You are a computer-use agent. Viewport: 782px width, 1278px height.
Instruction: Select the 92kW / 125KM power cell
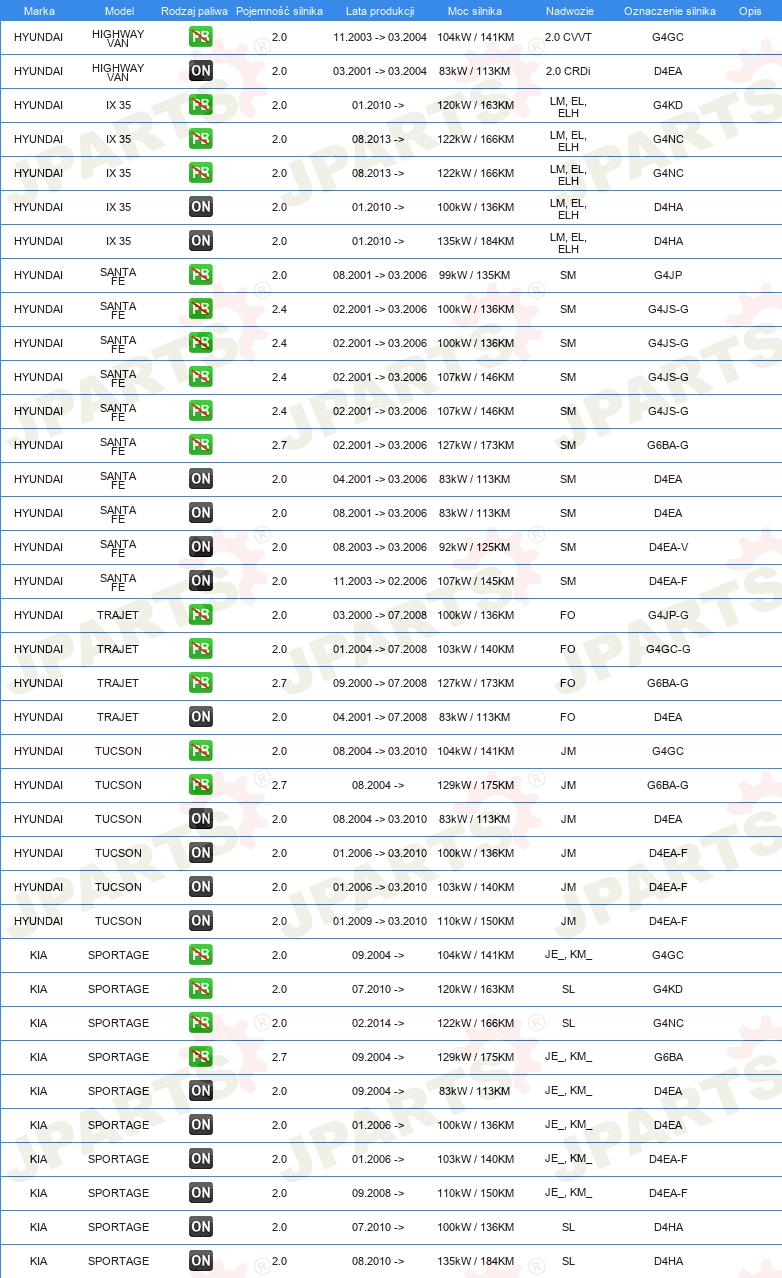point(475,547)
